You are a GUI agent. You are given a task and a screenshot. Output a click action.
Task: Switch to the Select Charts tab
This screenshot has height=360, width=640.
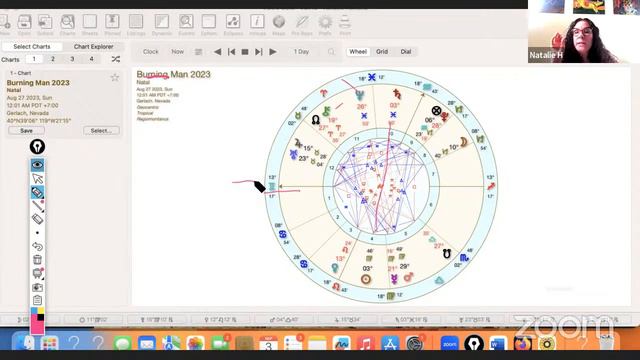32,47
